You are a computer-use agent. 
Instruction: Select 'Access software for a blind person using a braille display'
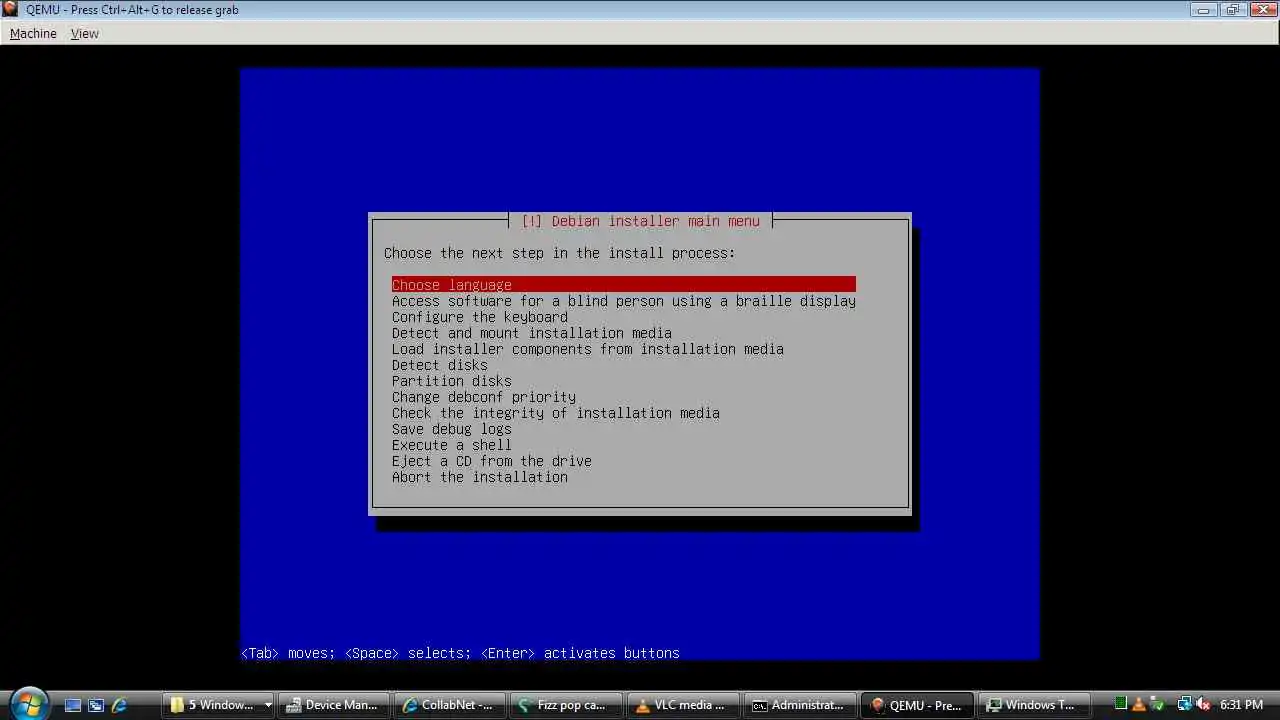coord(624,301)
